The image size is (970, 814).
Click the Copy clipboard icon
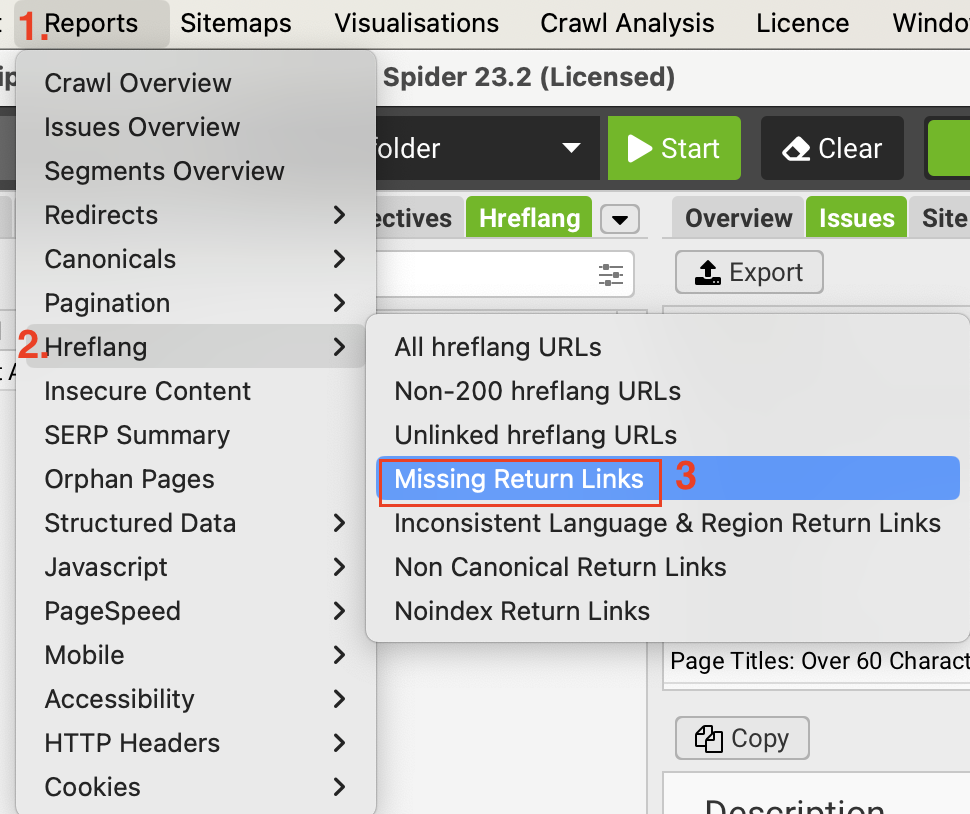coord(709,739)
